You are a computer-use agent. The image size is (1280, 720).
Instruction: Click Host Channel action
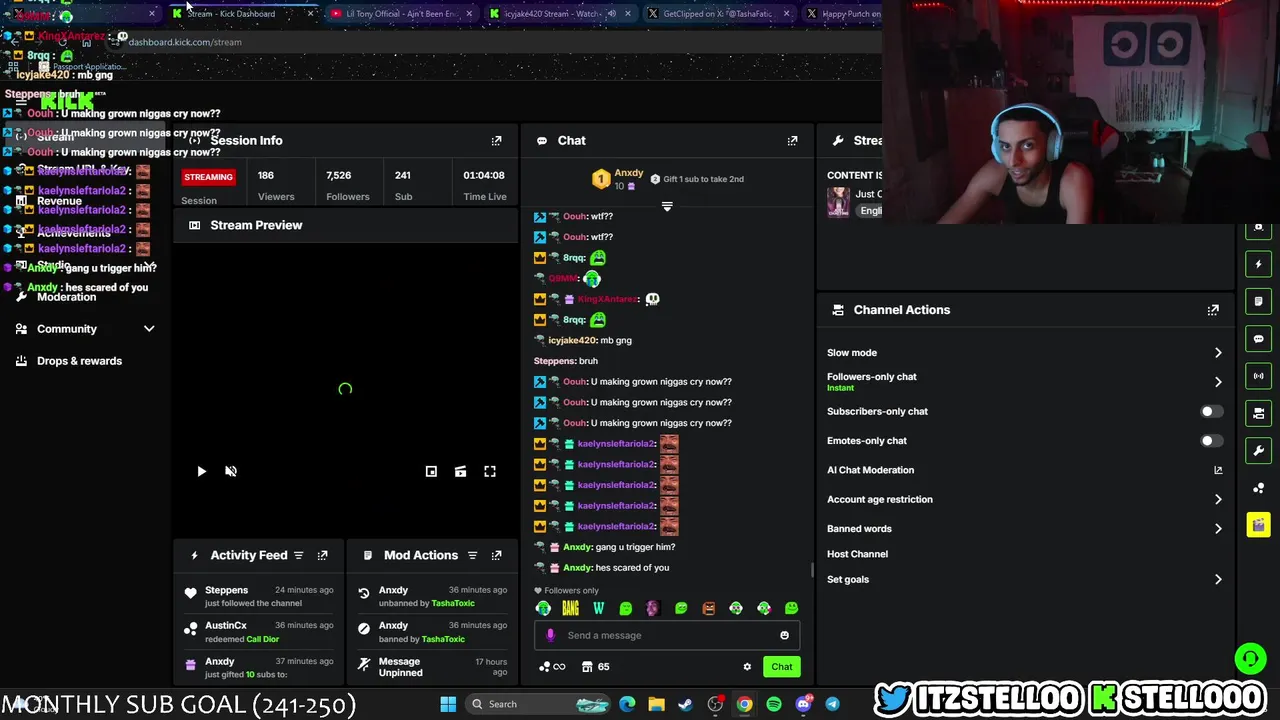857,554
